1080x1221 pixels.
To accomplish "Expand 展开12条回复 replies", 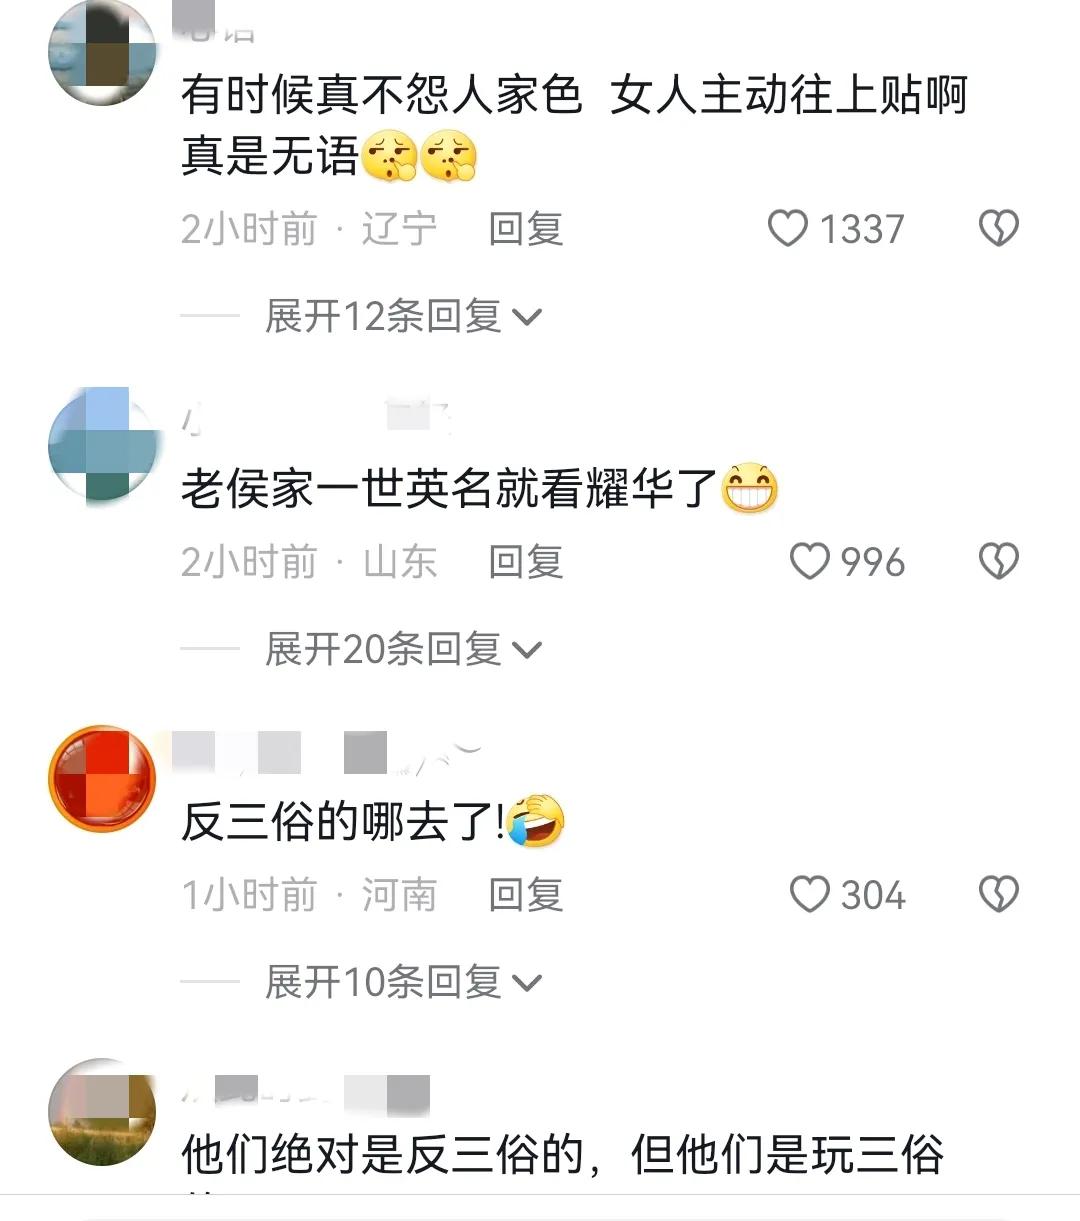I will click(x=403, y=317).
